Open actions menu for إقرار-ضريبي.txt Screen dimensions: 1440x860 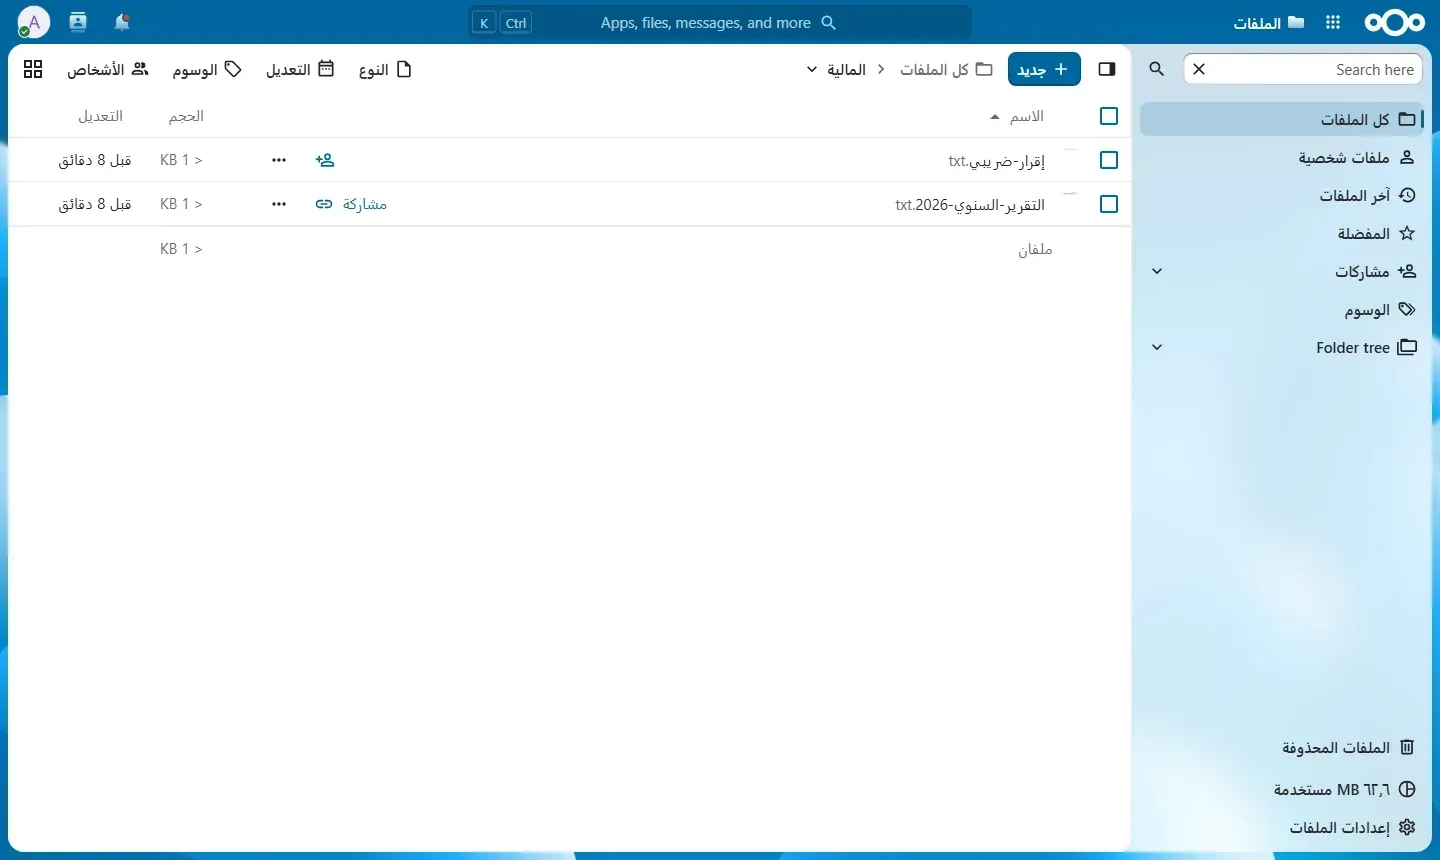coord(279,160)
